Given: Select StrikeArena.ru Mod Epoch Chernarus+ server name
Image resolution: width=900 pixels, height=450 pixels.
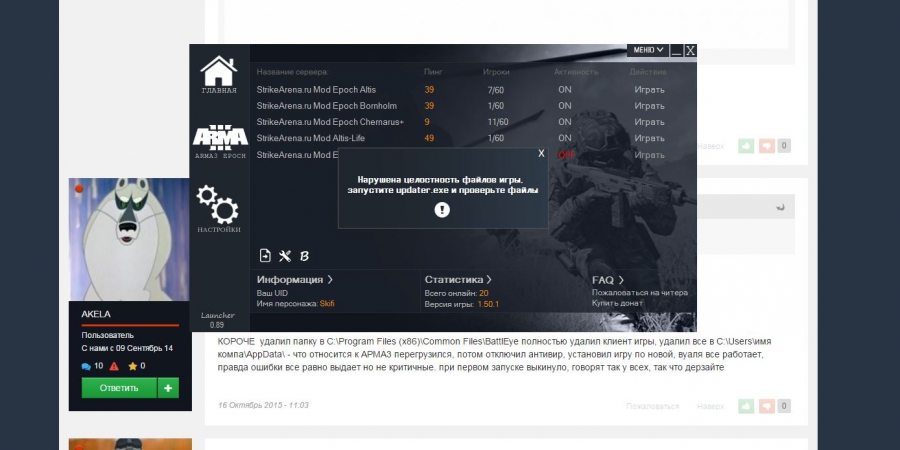Looking at the screenshot, I should (330, 122).
